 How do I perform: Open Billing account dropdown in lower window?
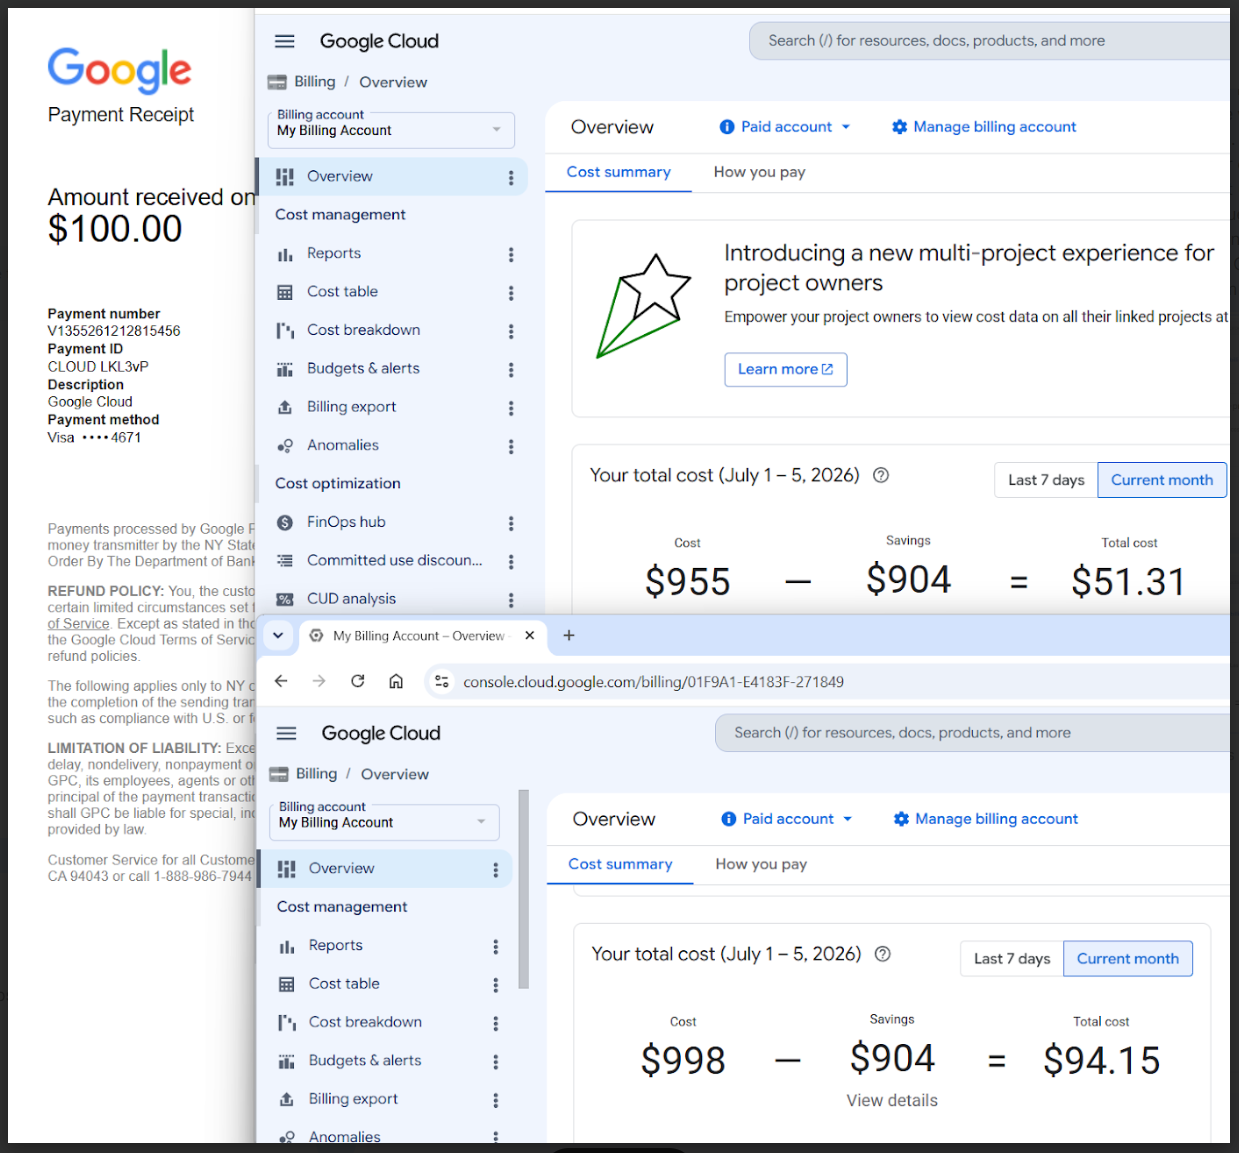coord(384,822)
